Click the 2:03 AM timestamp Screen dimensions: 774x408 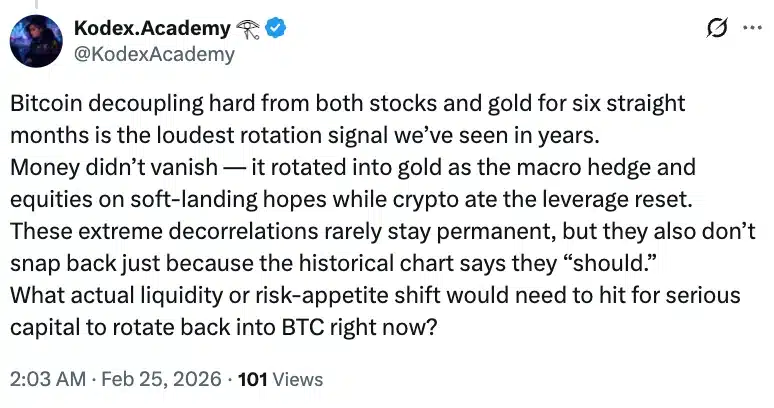coord(43,379)
